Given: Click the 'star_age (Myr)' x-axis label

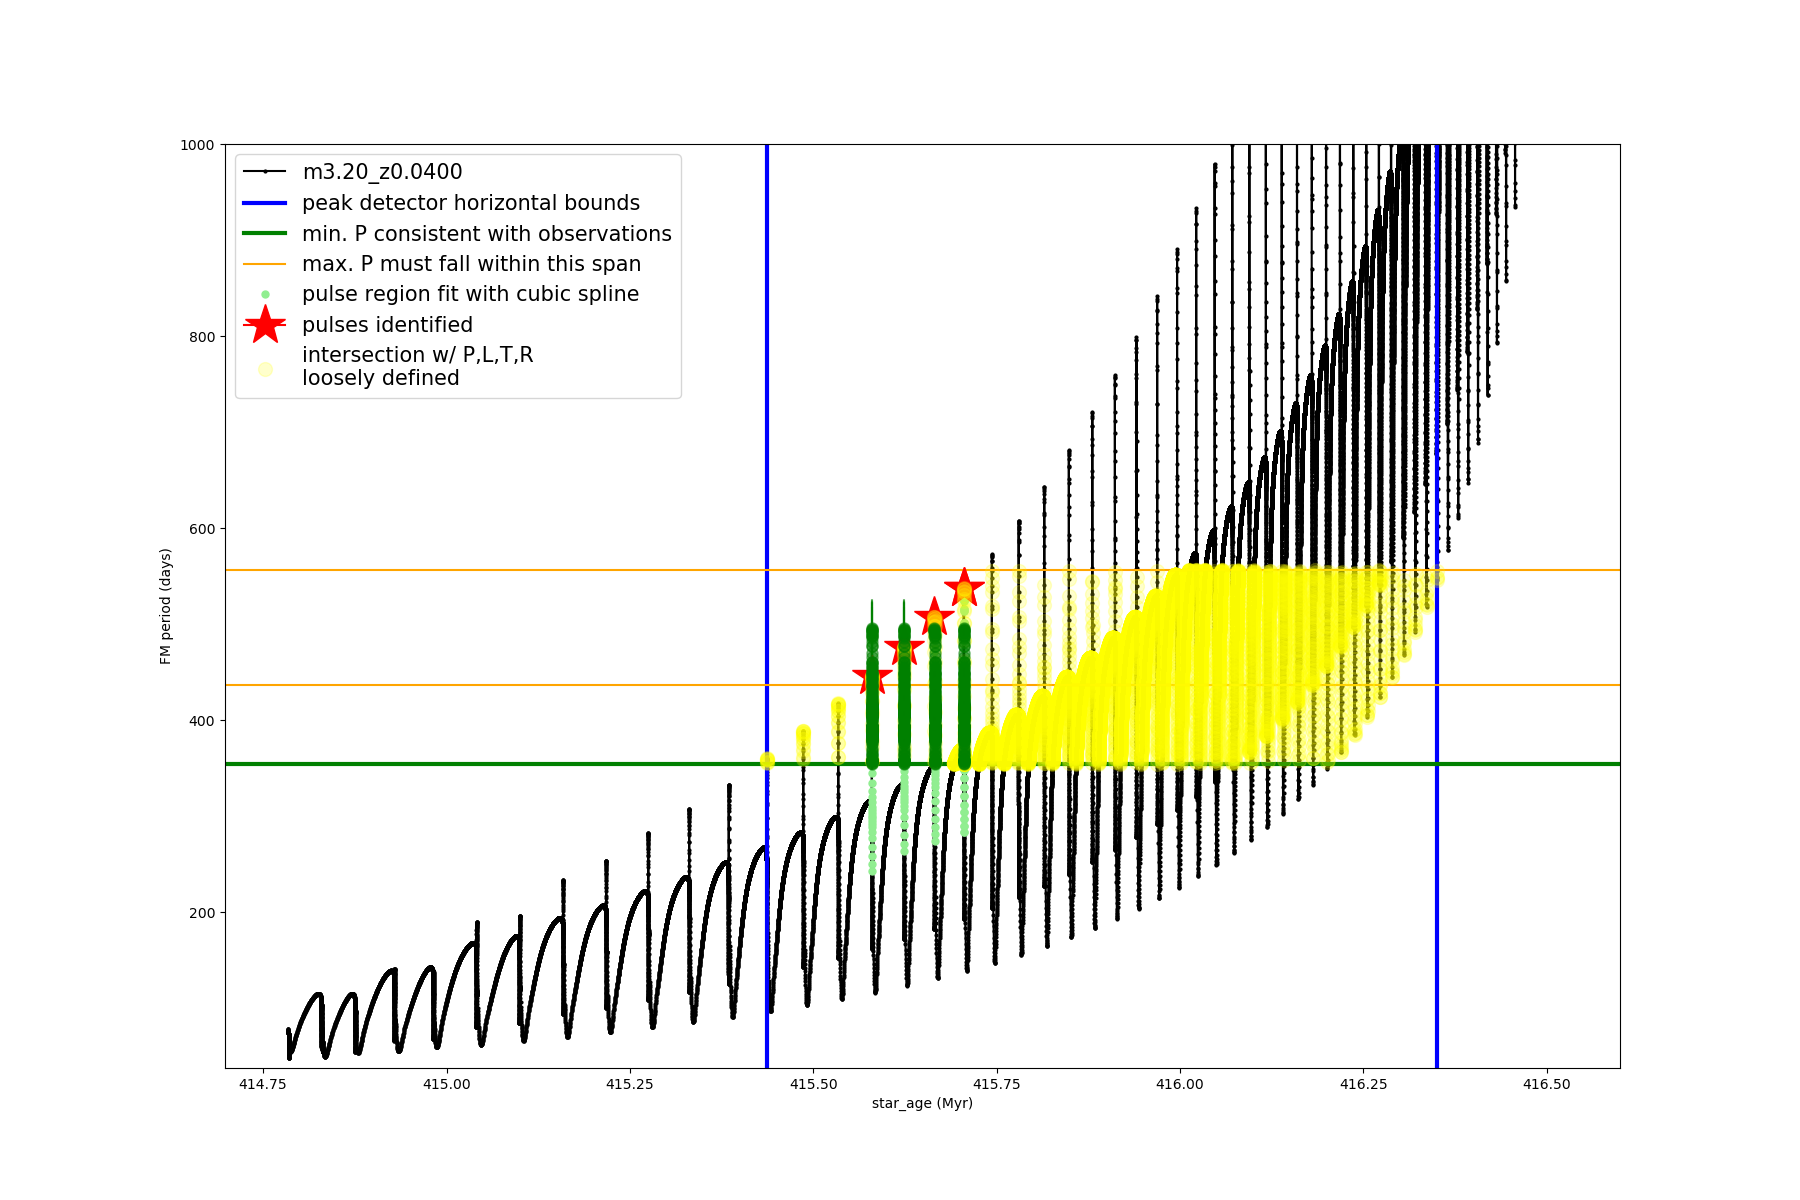Looking at the screenshot, I should pos(922,1103).
